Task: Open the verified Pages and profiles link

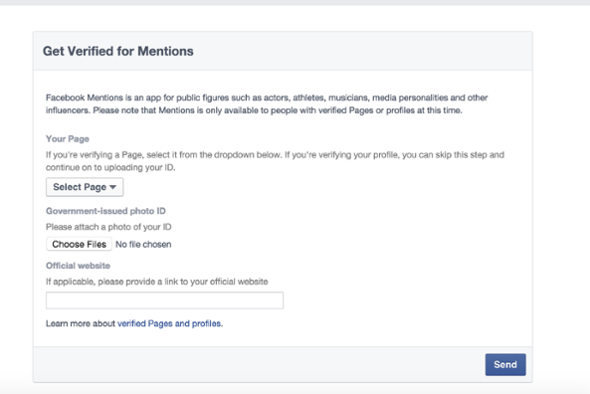Action: (169, 324)
